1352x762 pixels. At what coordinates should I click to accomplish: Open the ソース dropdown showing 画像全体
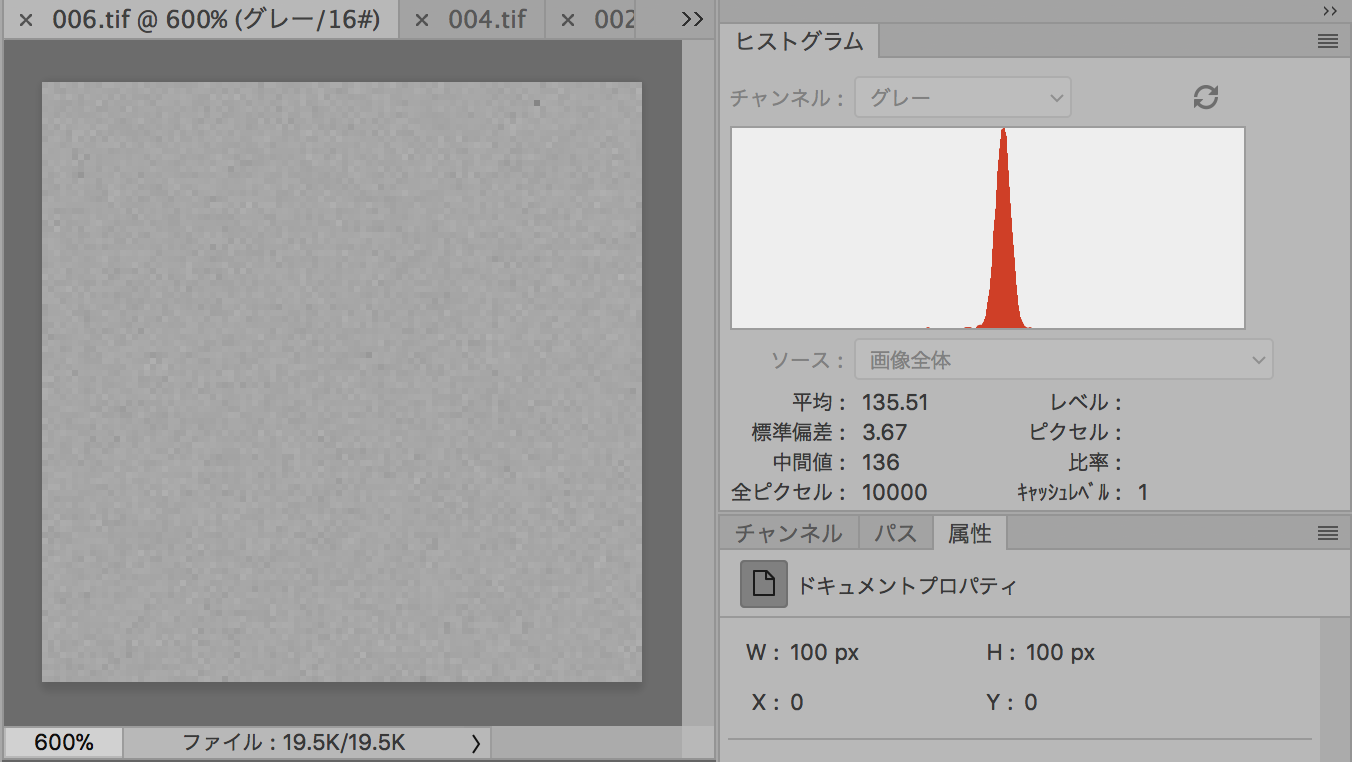tap(1063, 360)
